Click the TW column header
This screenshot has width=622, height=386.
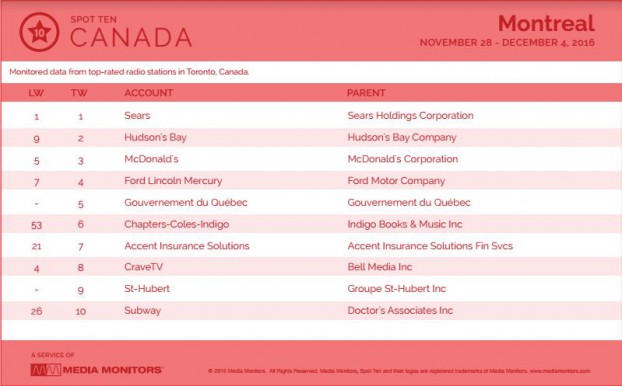pyautogui.click(x=79, y=93)
